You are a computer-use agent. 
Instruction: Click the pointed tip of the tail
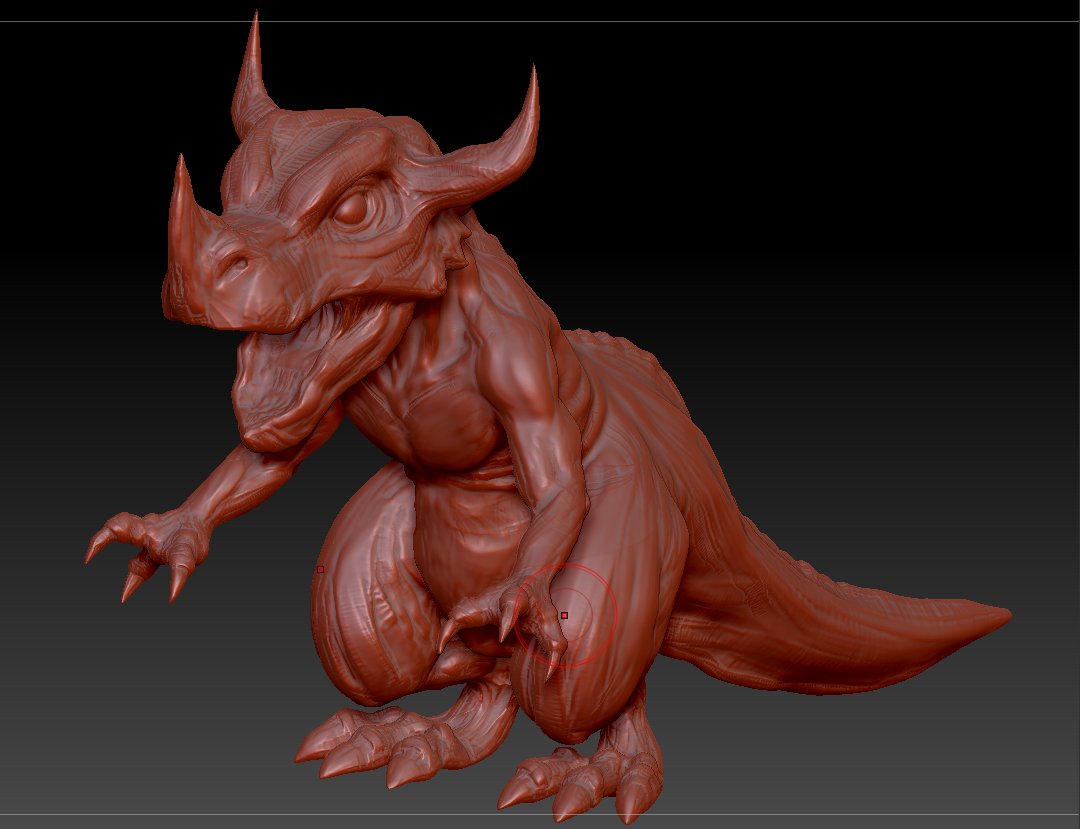point(999,615)
